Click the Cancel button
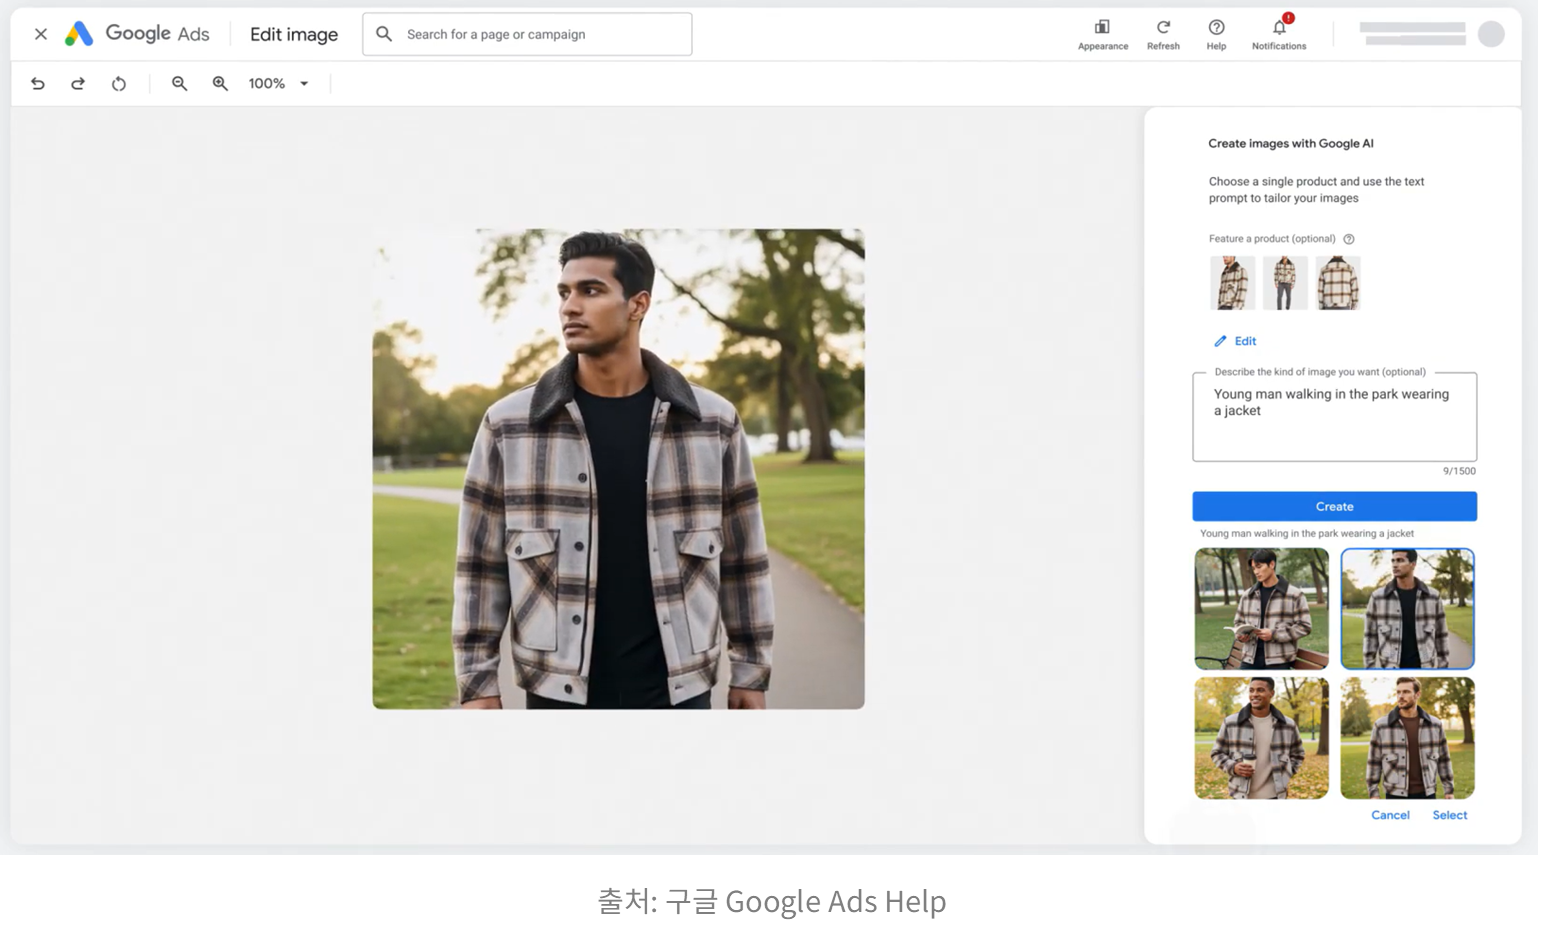 pyautogui.click(x=1390, y=815)
